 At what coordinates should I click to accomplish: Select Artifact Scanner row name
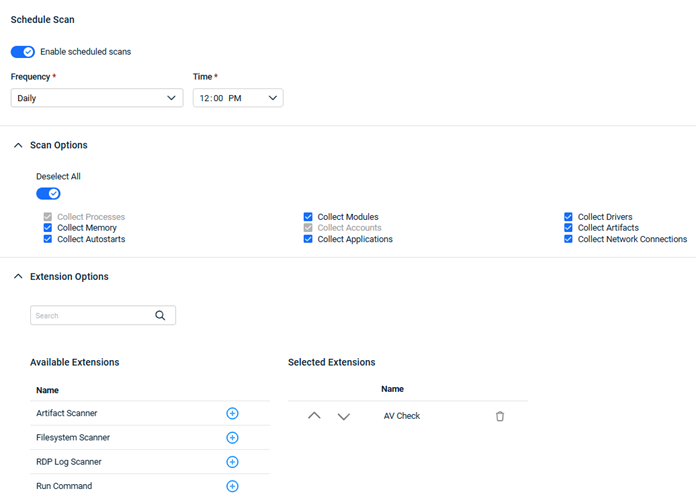tap(67, 413)
